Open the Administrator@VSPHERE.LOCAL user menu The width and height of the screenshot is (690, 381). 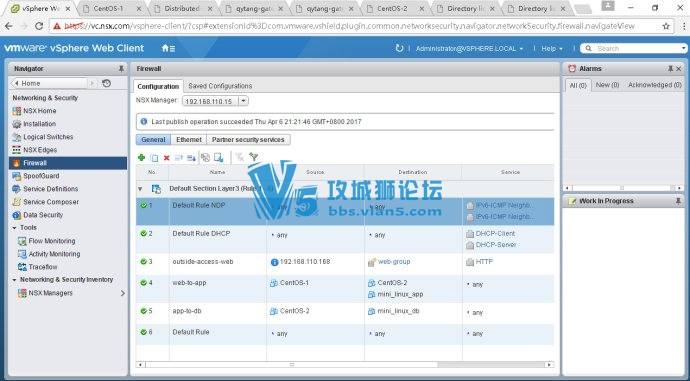pyautogui.click(x=470, y=48)
